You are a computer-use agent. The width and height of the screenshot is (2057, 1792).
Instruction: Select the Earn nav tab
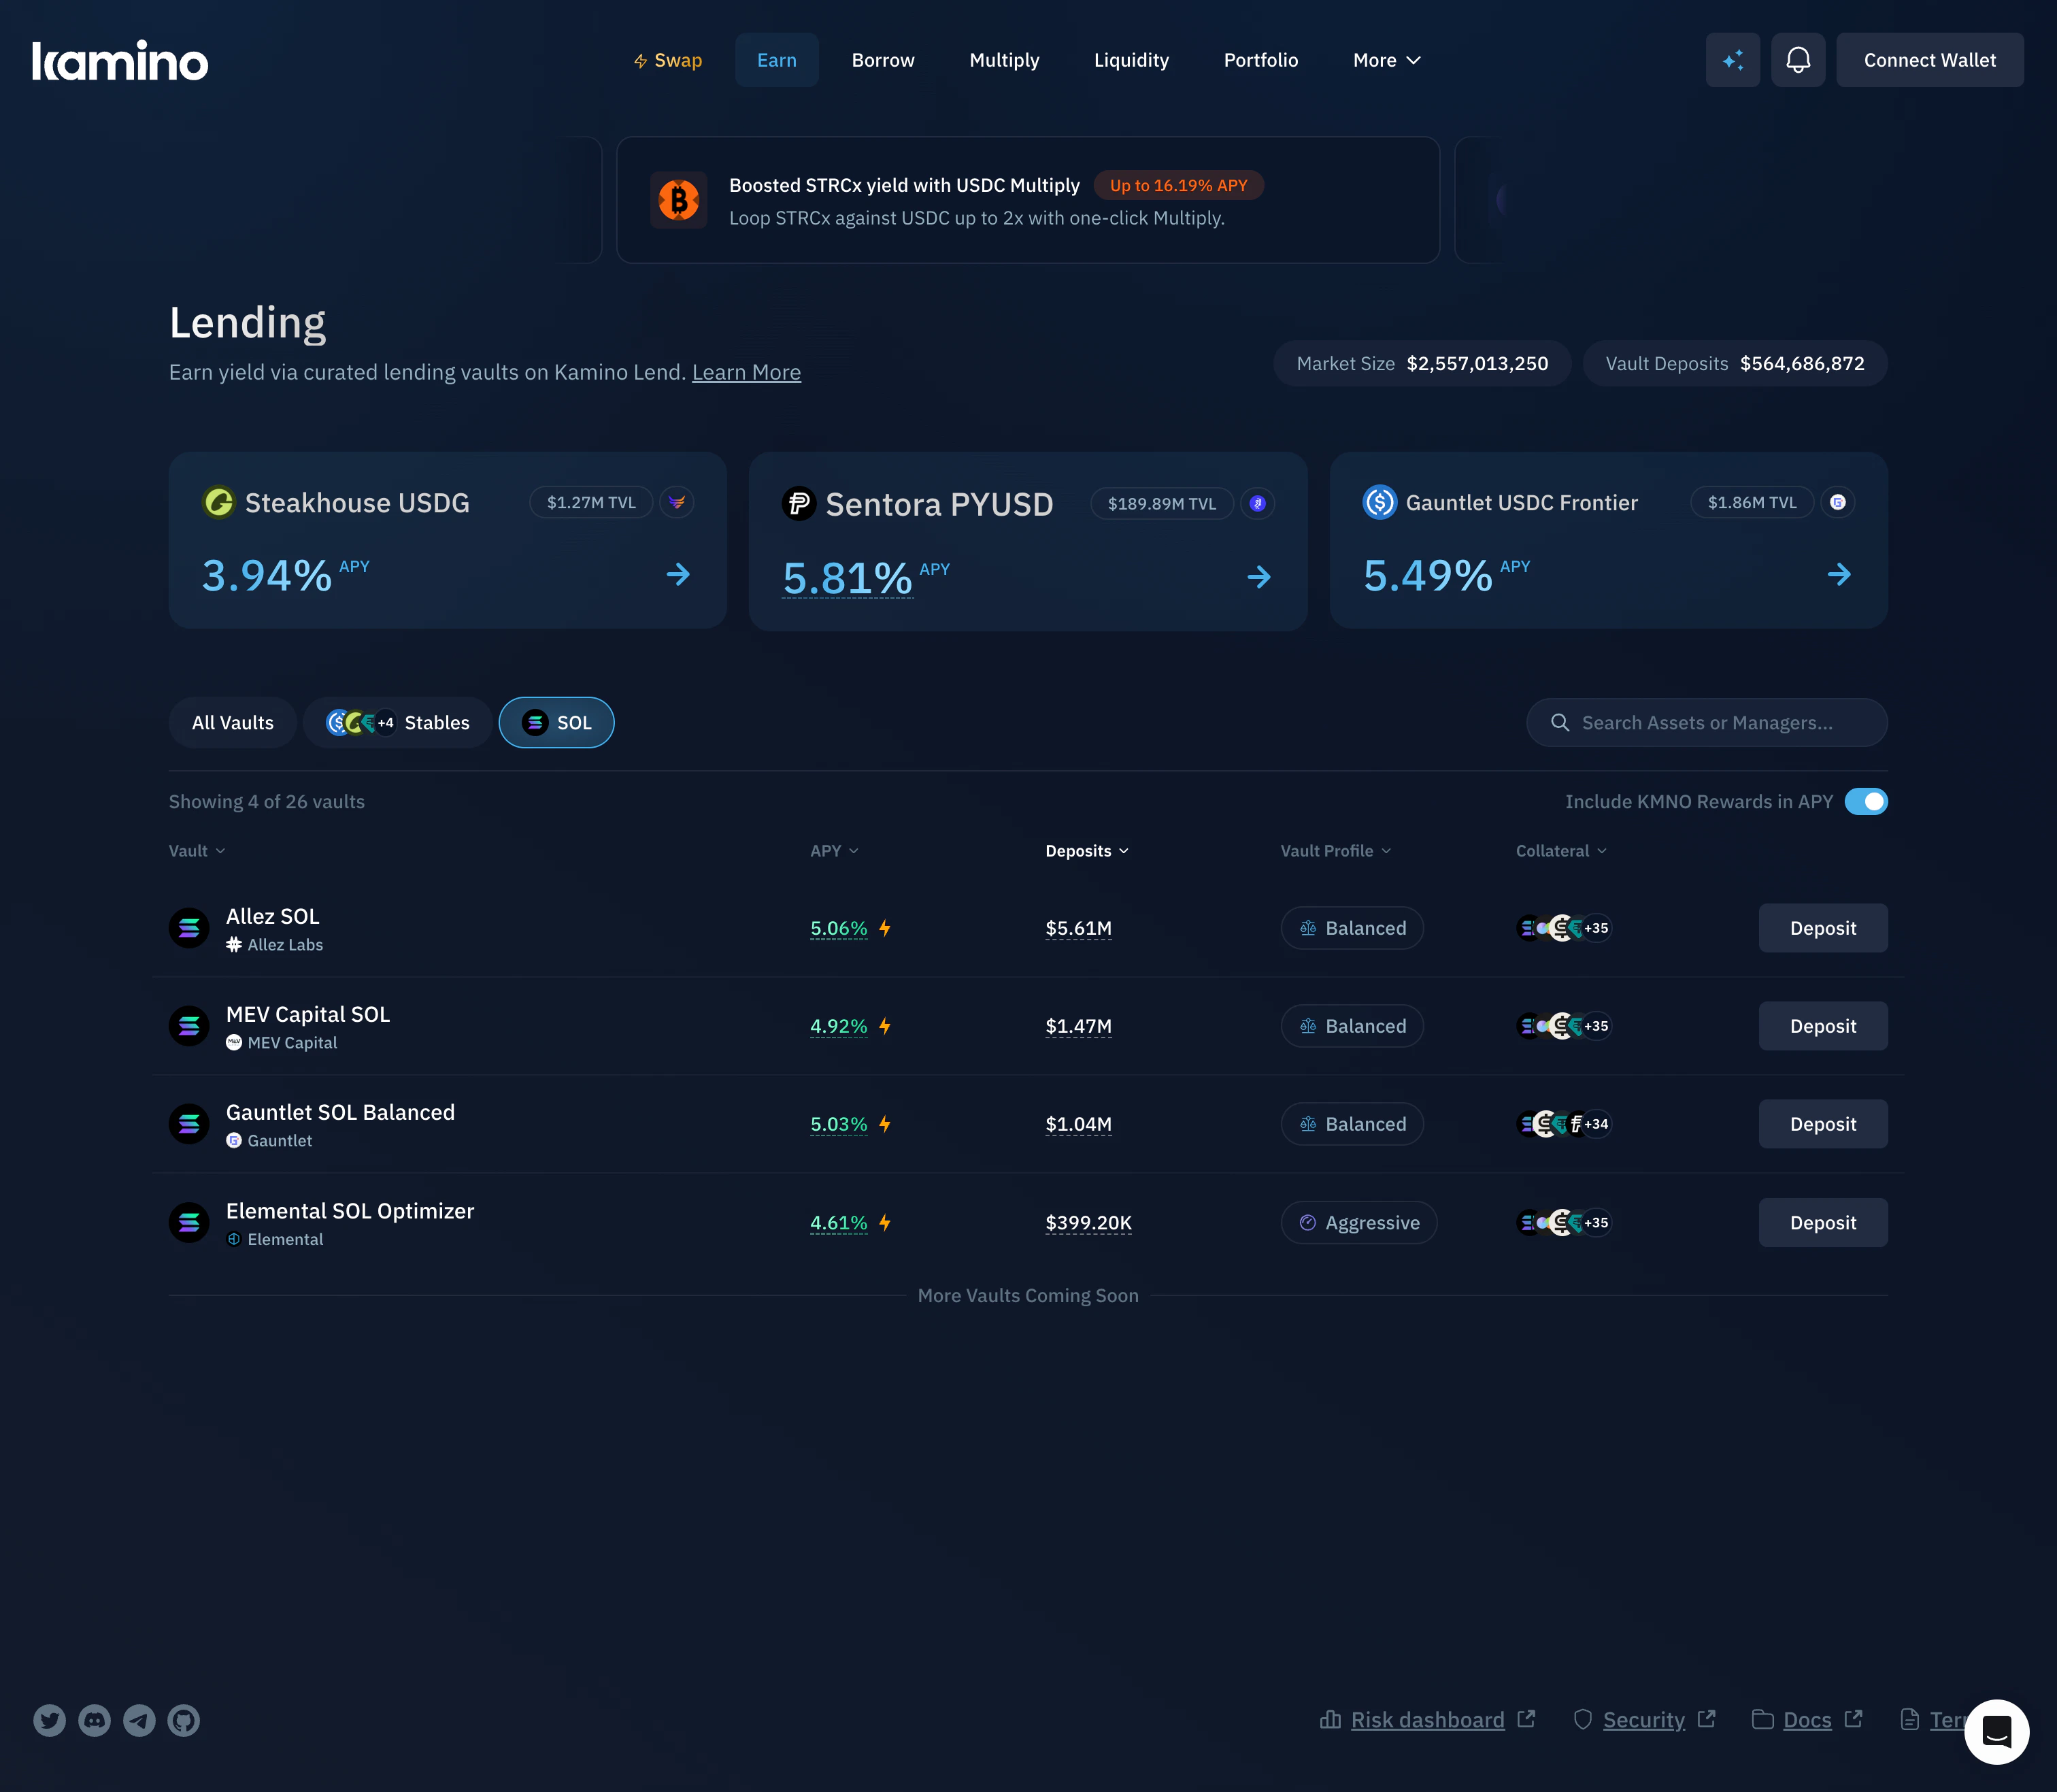click(x=777, y=60)
